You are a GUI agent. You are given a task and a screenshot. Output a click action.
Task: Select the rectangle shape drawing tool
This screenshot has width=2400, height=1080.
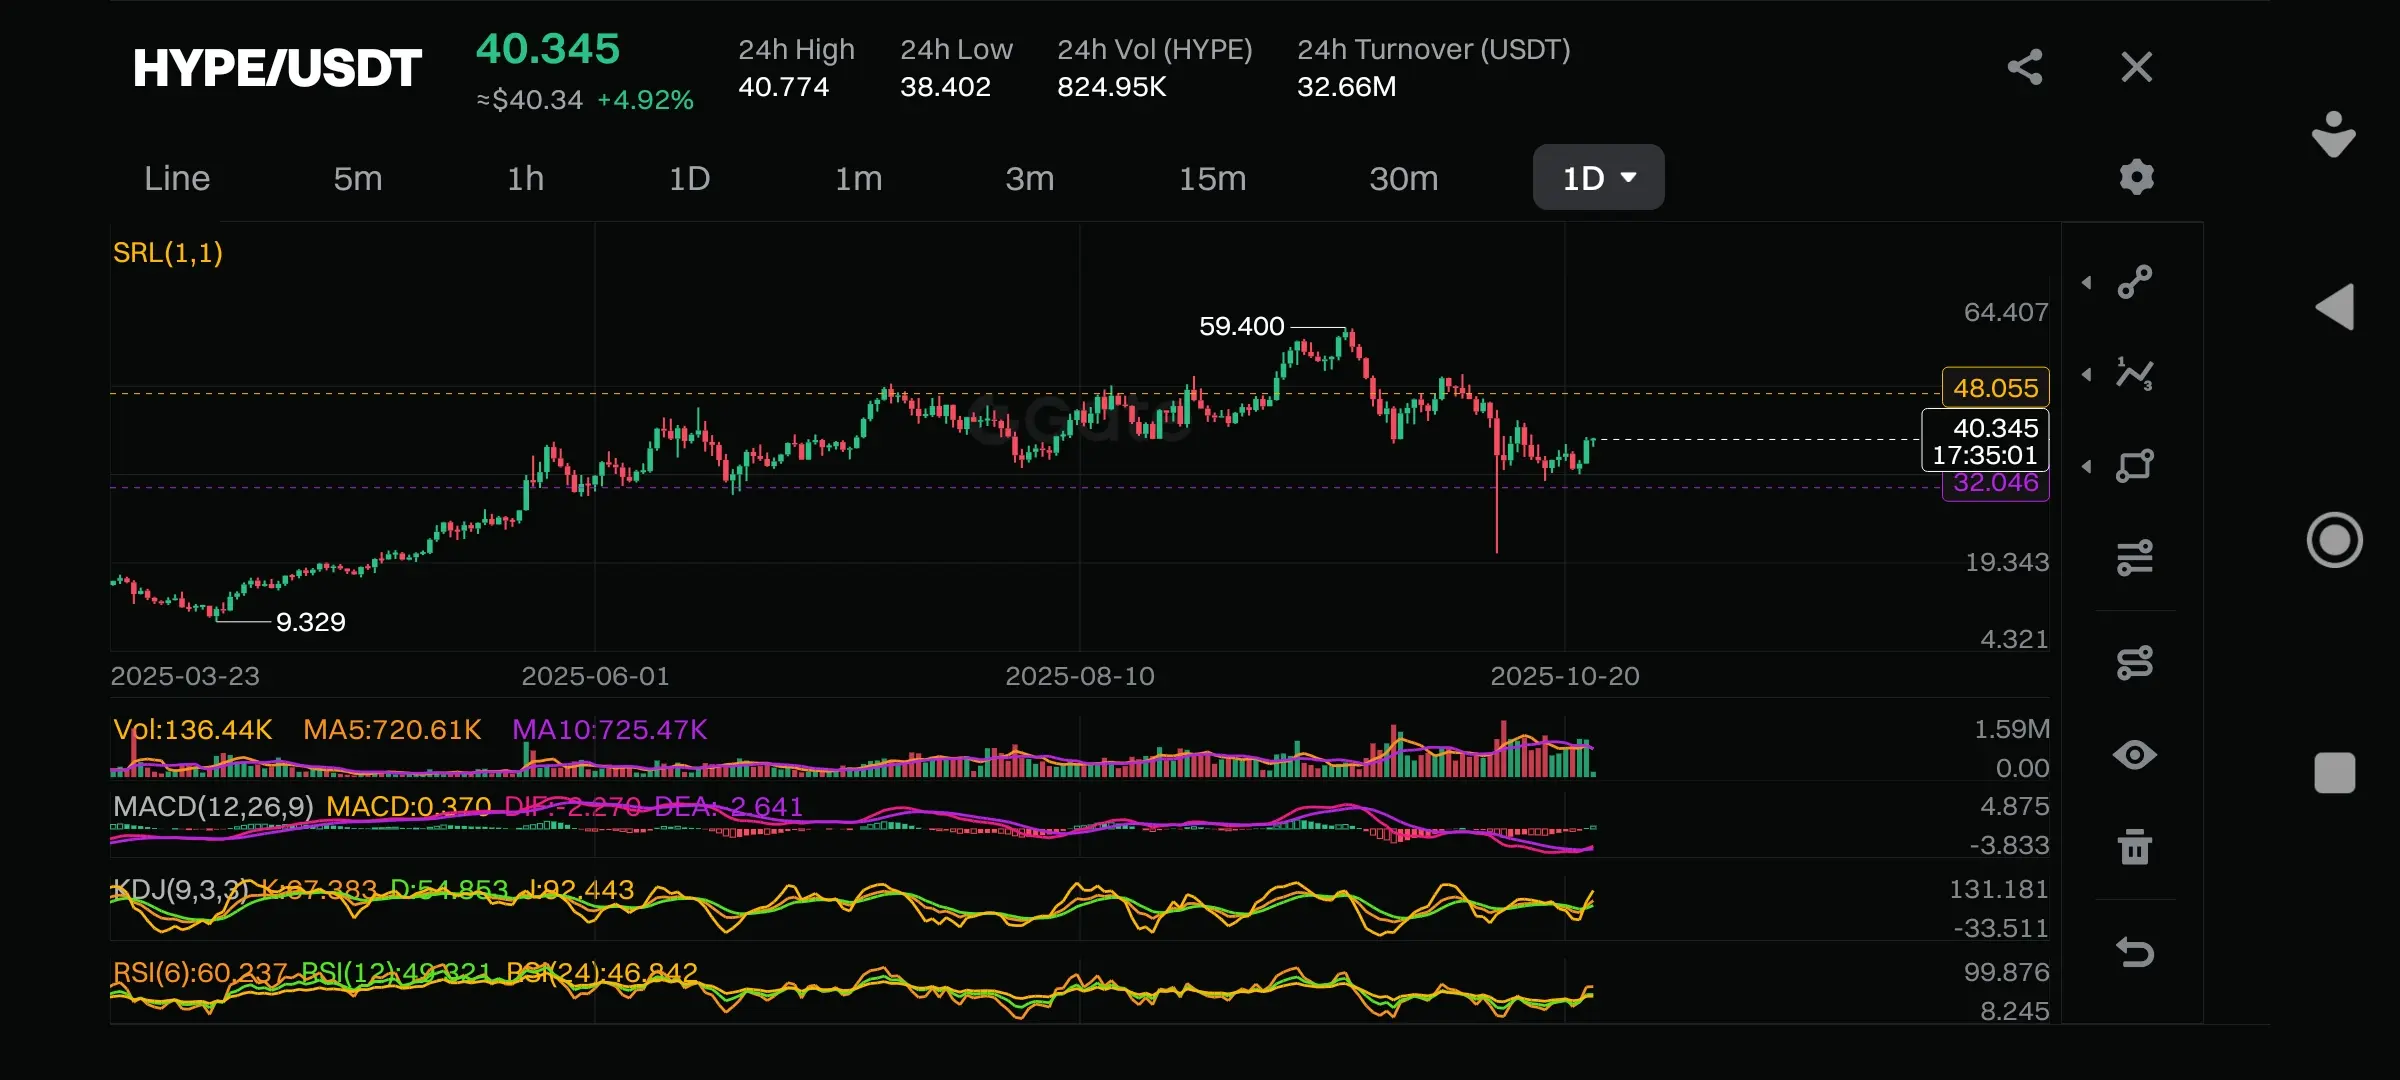[x=2135, y=466]
